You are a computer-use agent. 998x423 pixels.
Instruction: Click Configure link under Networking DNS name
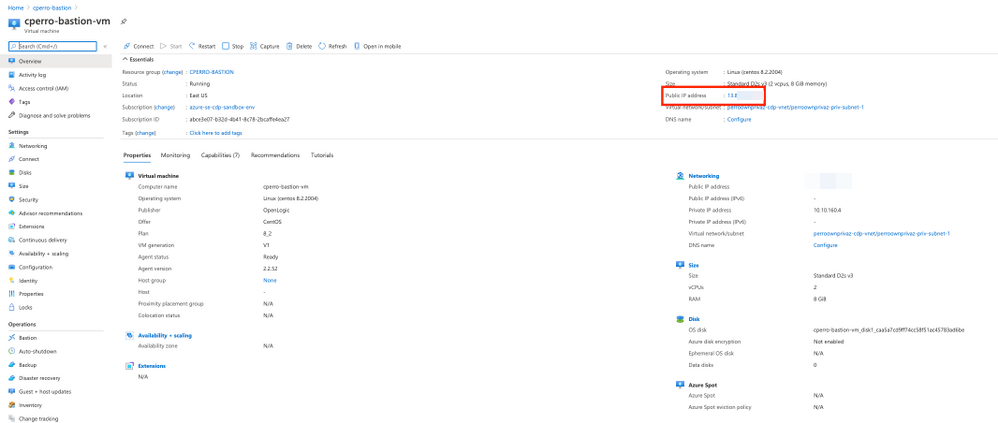click(x=826, y=245)
